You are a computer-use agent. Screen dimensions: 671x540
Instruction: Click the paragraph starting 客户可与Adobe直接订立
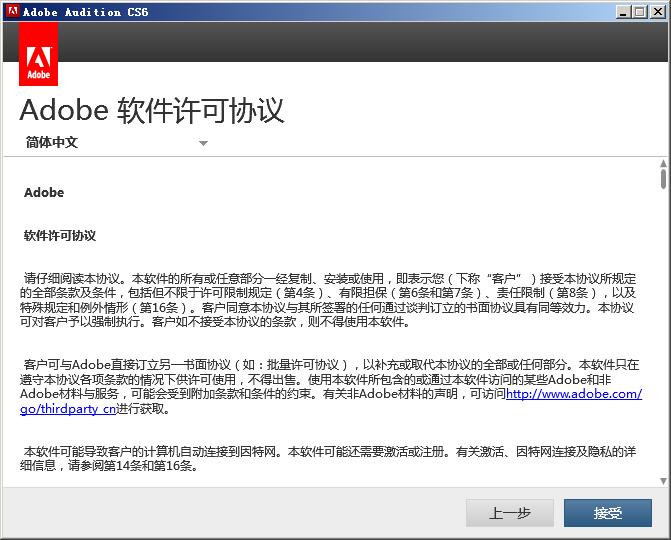(x=330, y=387)
